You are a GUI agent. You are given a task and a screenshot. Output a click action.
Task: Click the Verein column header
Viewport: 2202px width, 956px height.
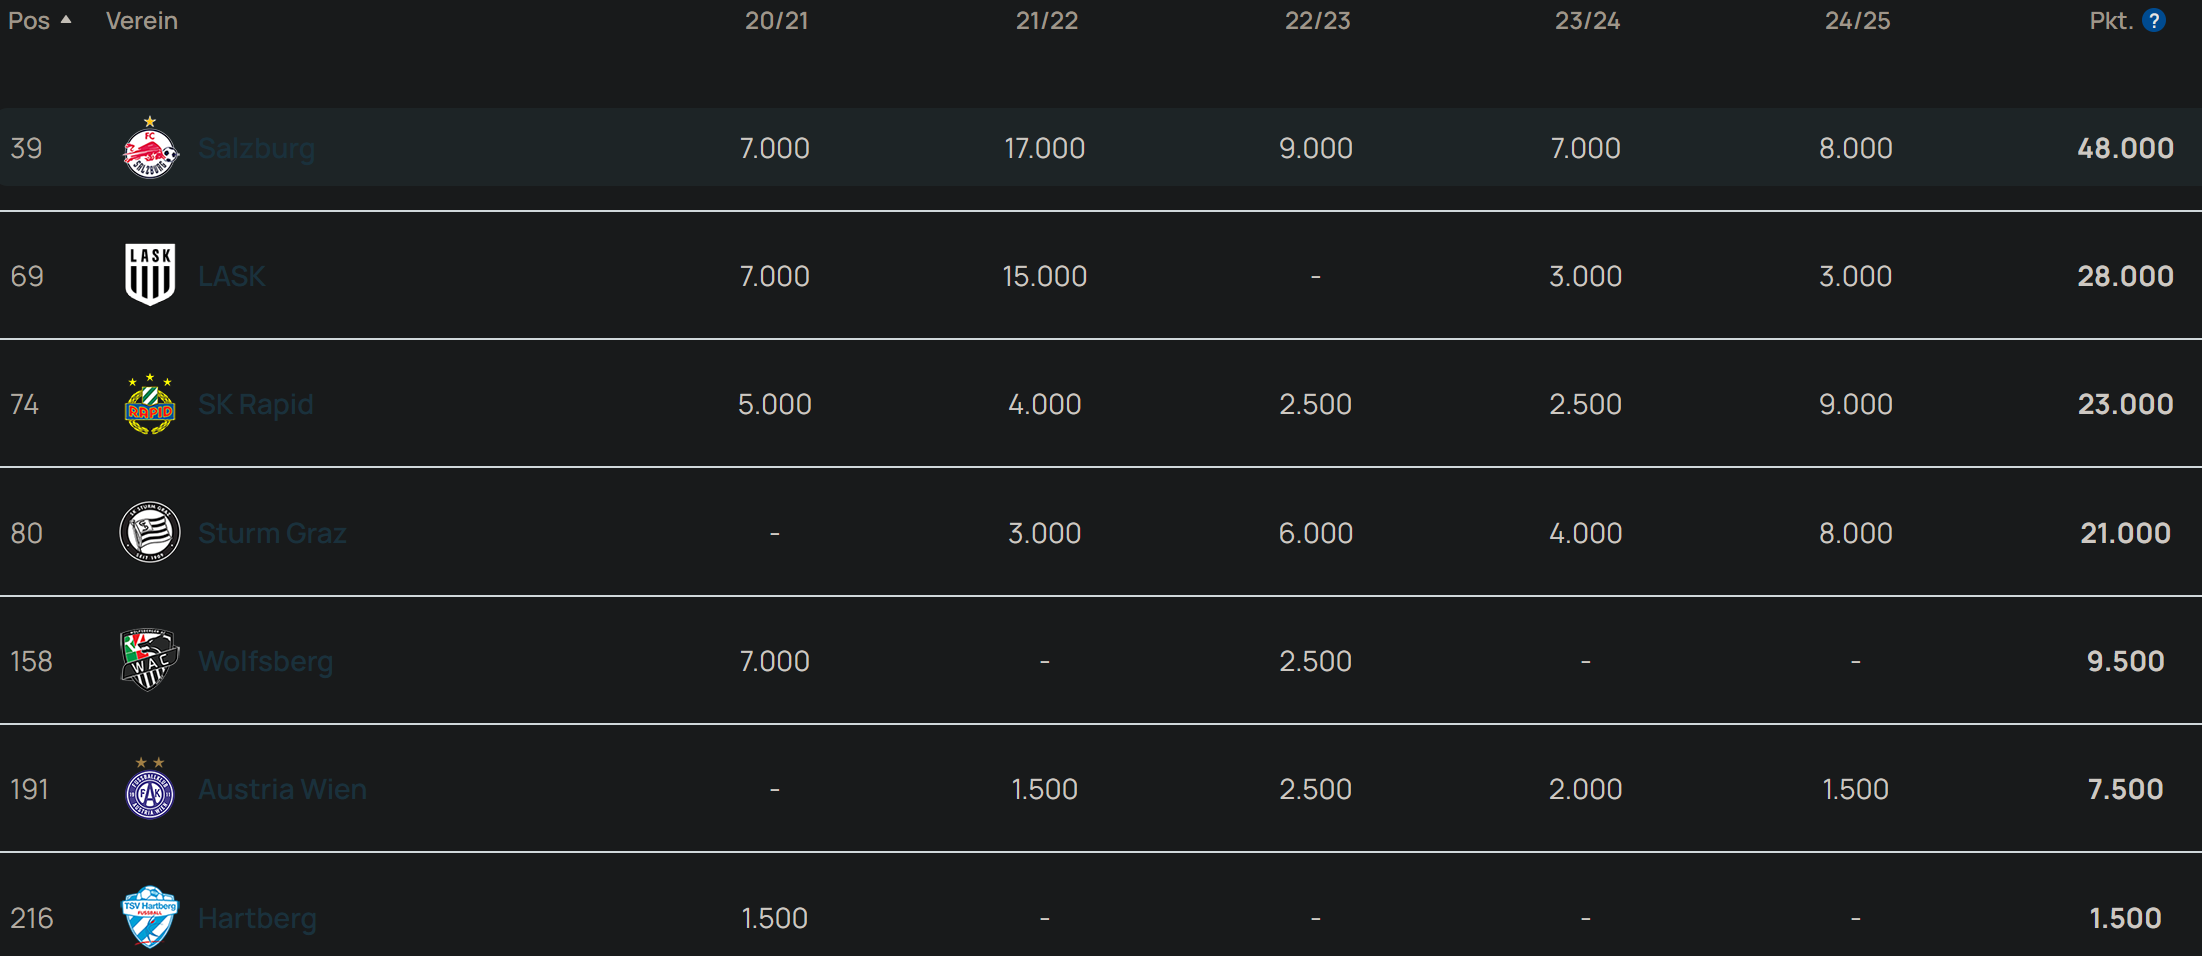(x=142, y=20)
